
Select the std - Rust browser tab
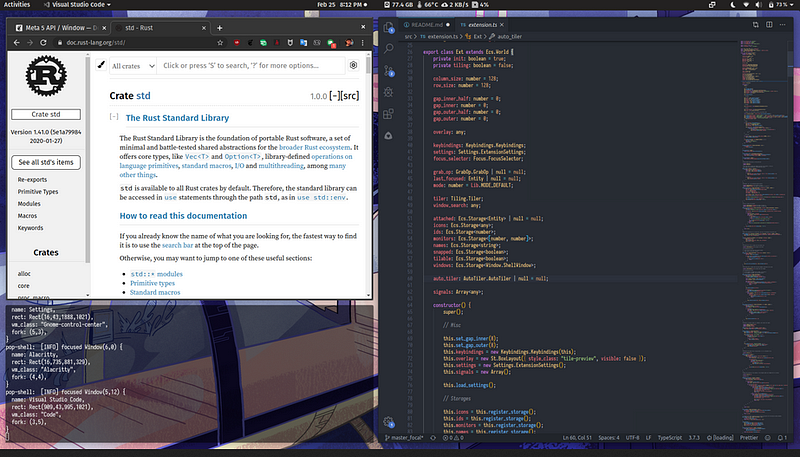[160, 28]
